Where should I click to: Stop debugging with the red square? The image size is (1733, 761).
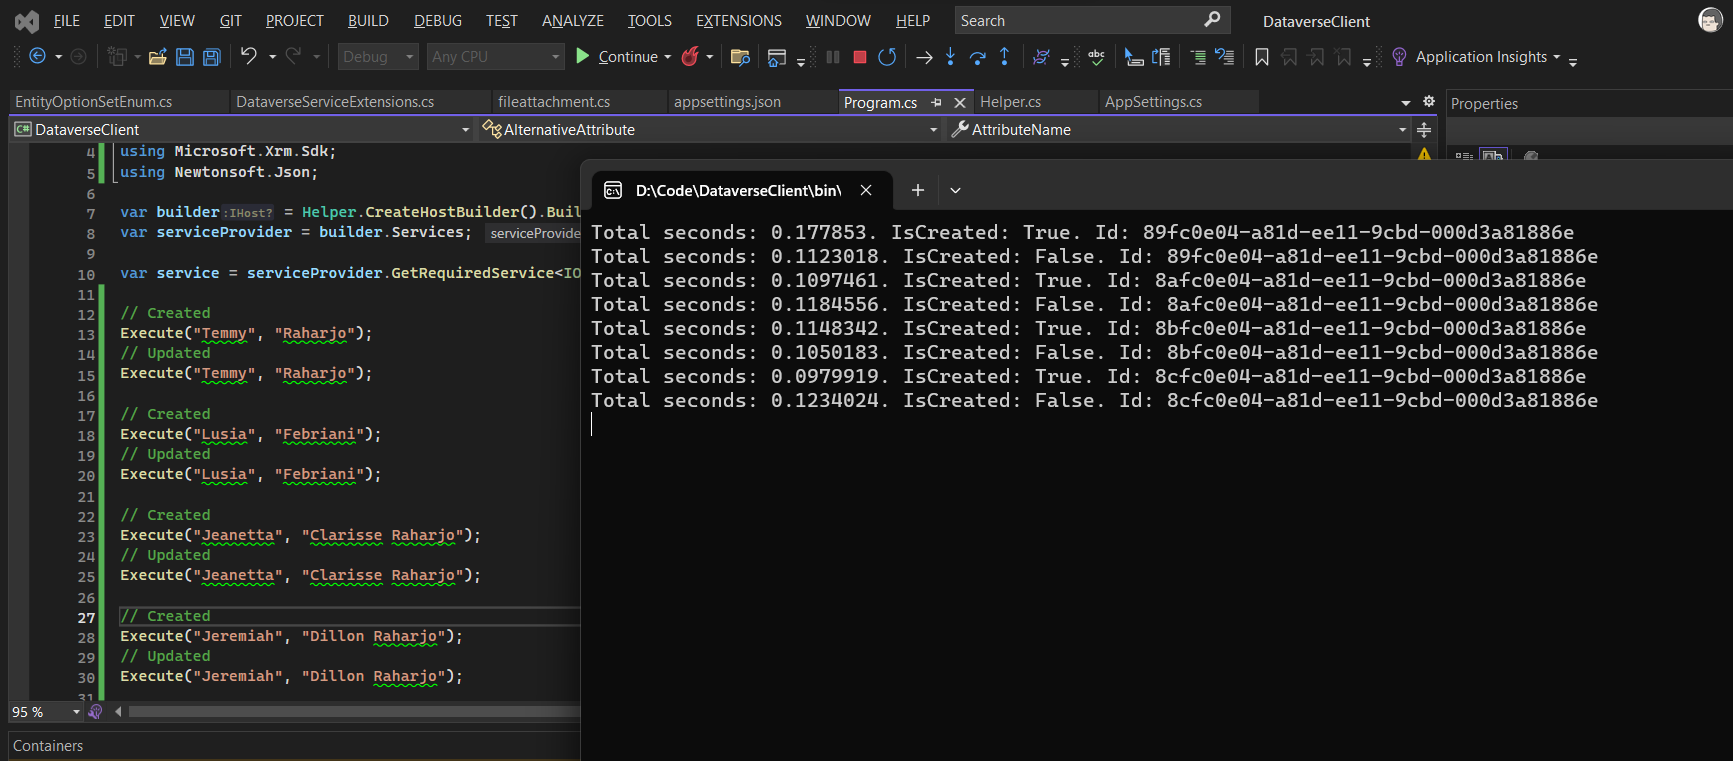pos(859,57)
